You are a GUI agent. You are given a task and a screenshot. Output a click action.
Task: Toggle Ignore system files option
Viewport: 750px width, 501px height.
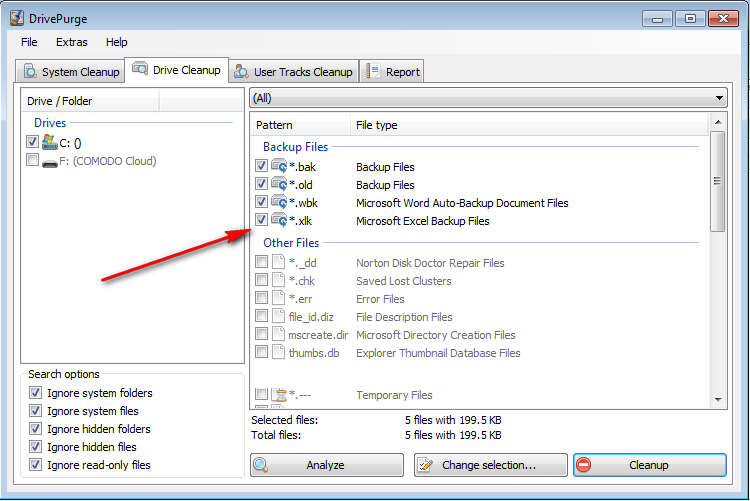[35, 411]
